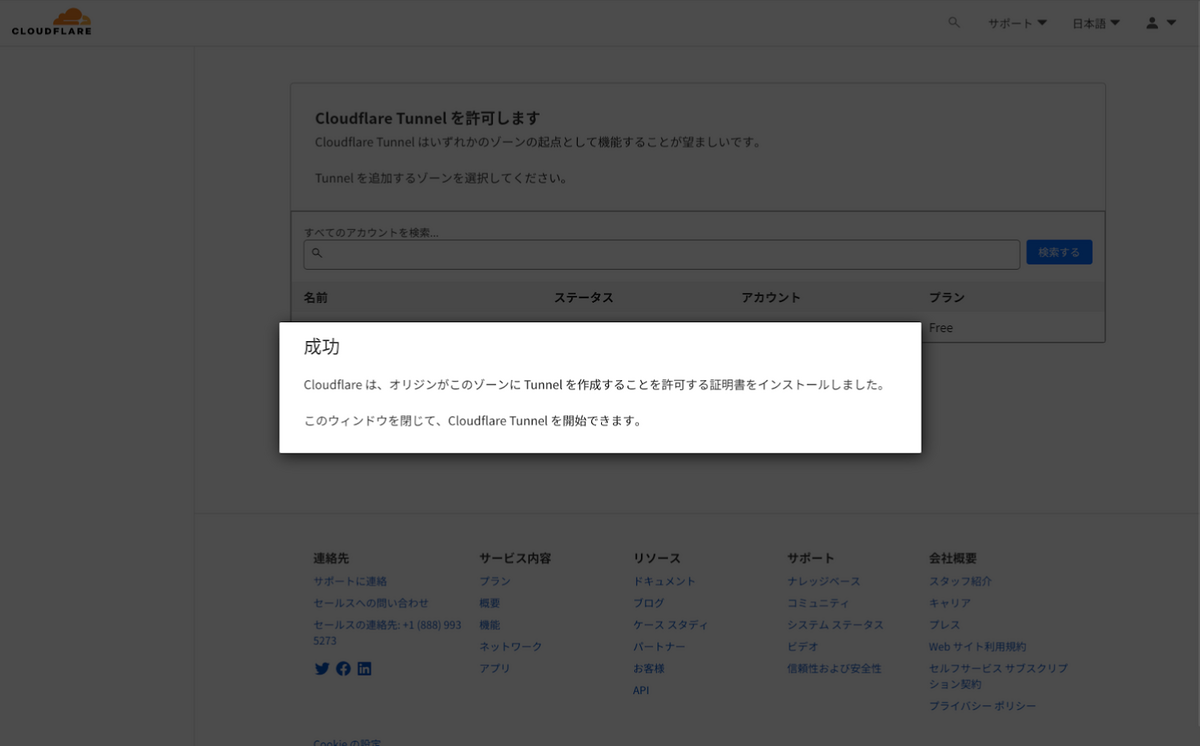Open search via the magnifier icon in the navbar
1200x746 pixels.
coord(953,22)
